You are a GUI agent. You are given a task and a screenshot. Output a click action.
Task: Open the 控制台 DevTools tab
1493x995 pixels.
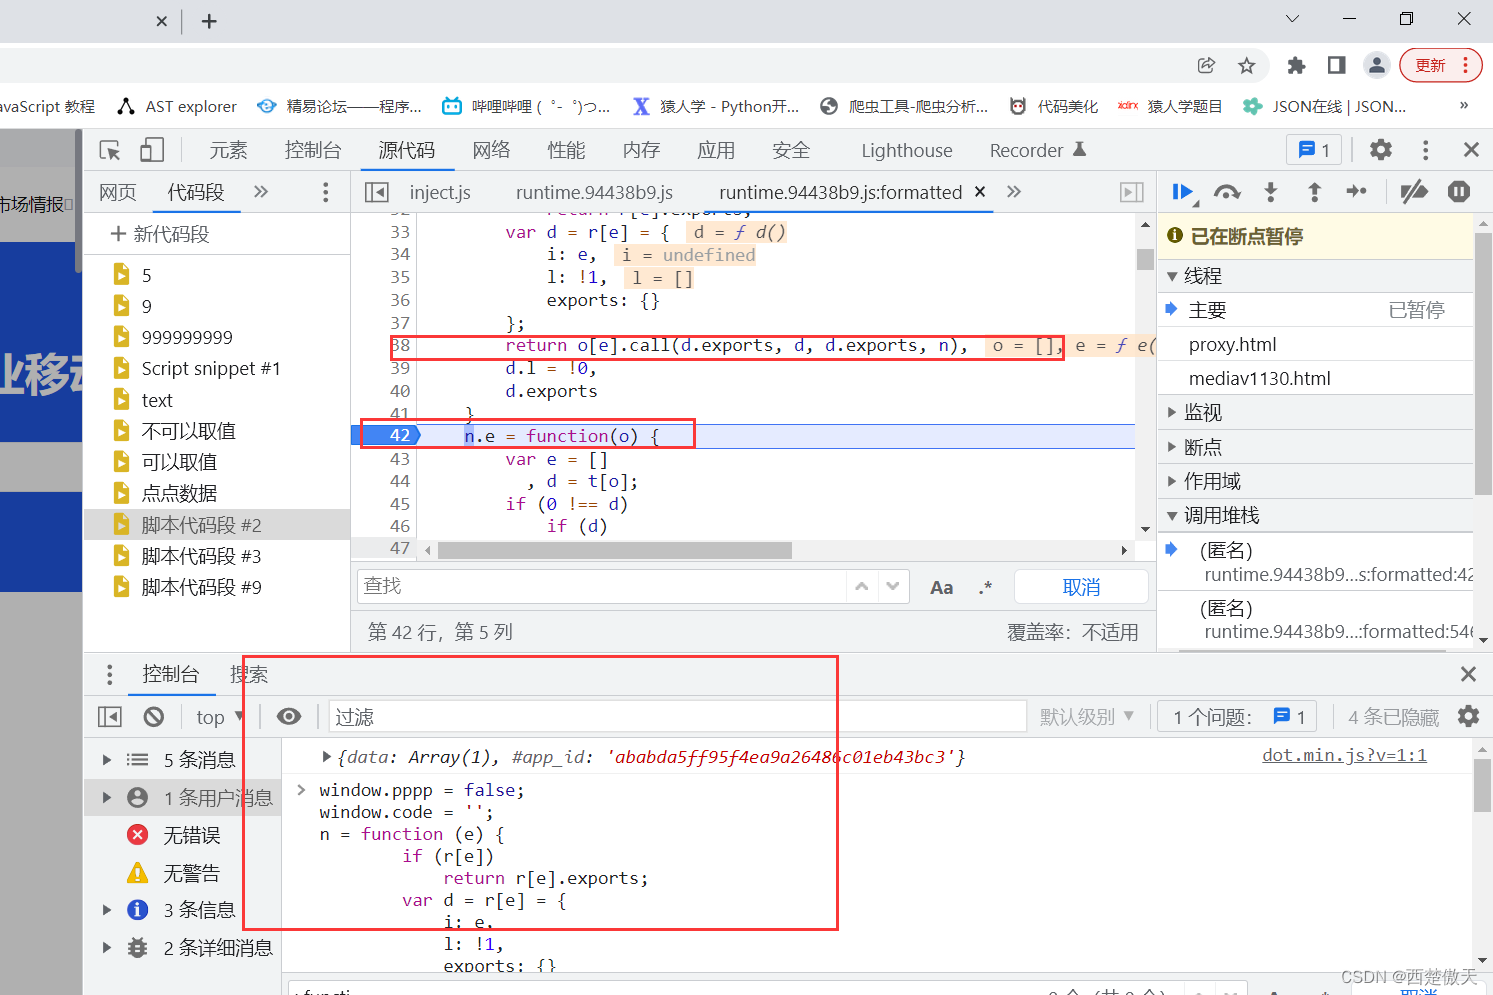point(313,150)
